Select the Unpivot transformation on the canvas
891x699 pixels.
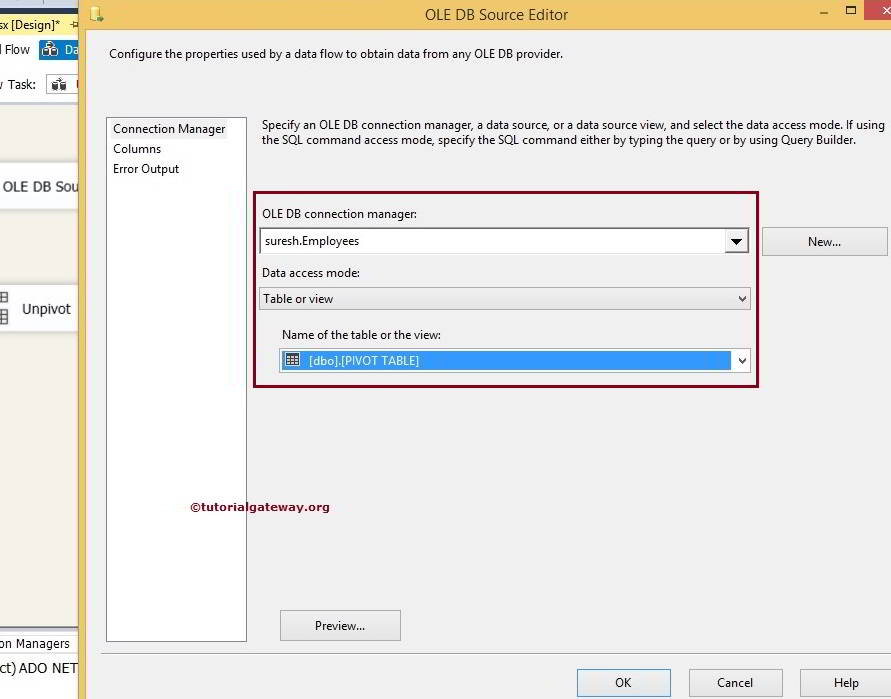[44, 309]
